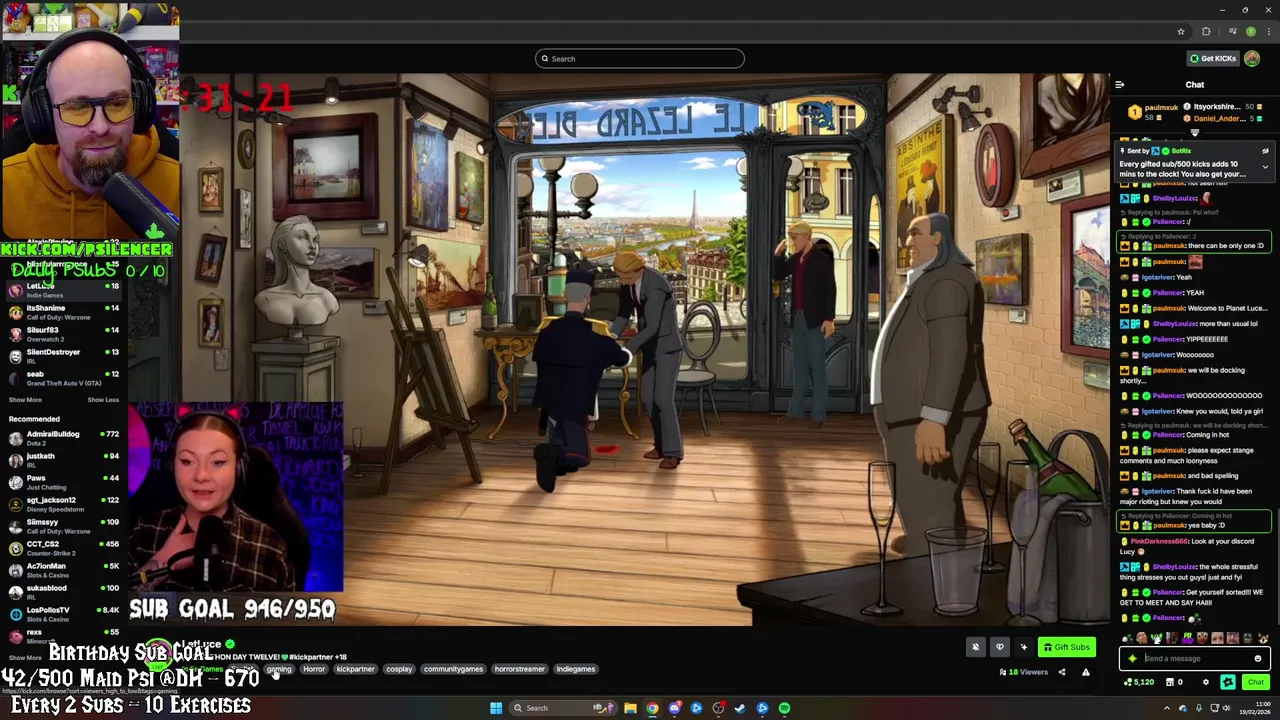Open the 5,120 Kicks balance
Screen dimensions: 1280x720
1139,682
